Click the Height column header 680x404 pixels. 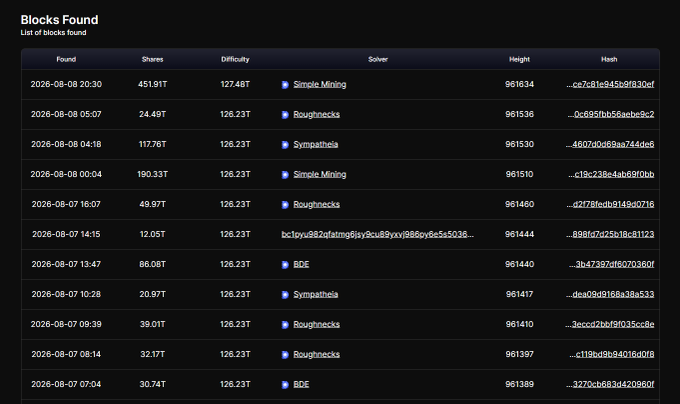pos(520,59)
